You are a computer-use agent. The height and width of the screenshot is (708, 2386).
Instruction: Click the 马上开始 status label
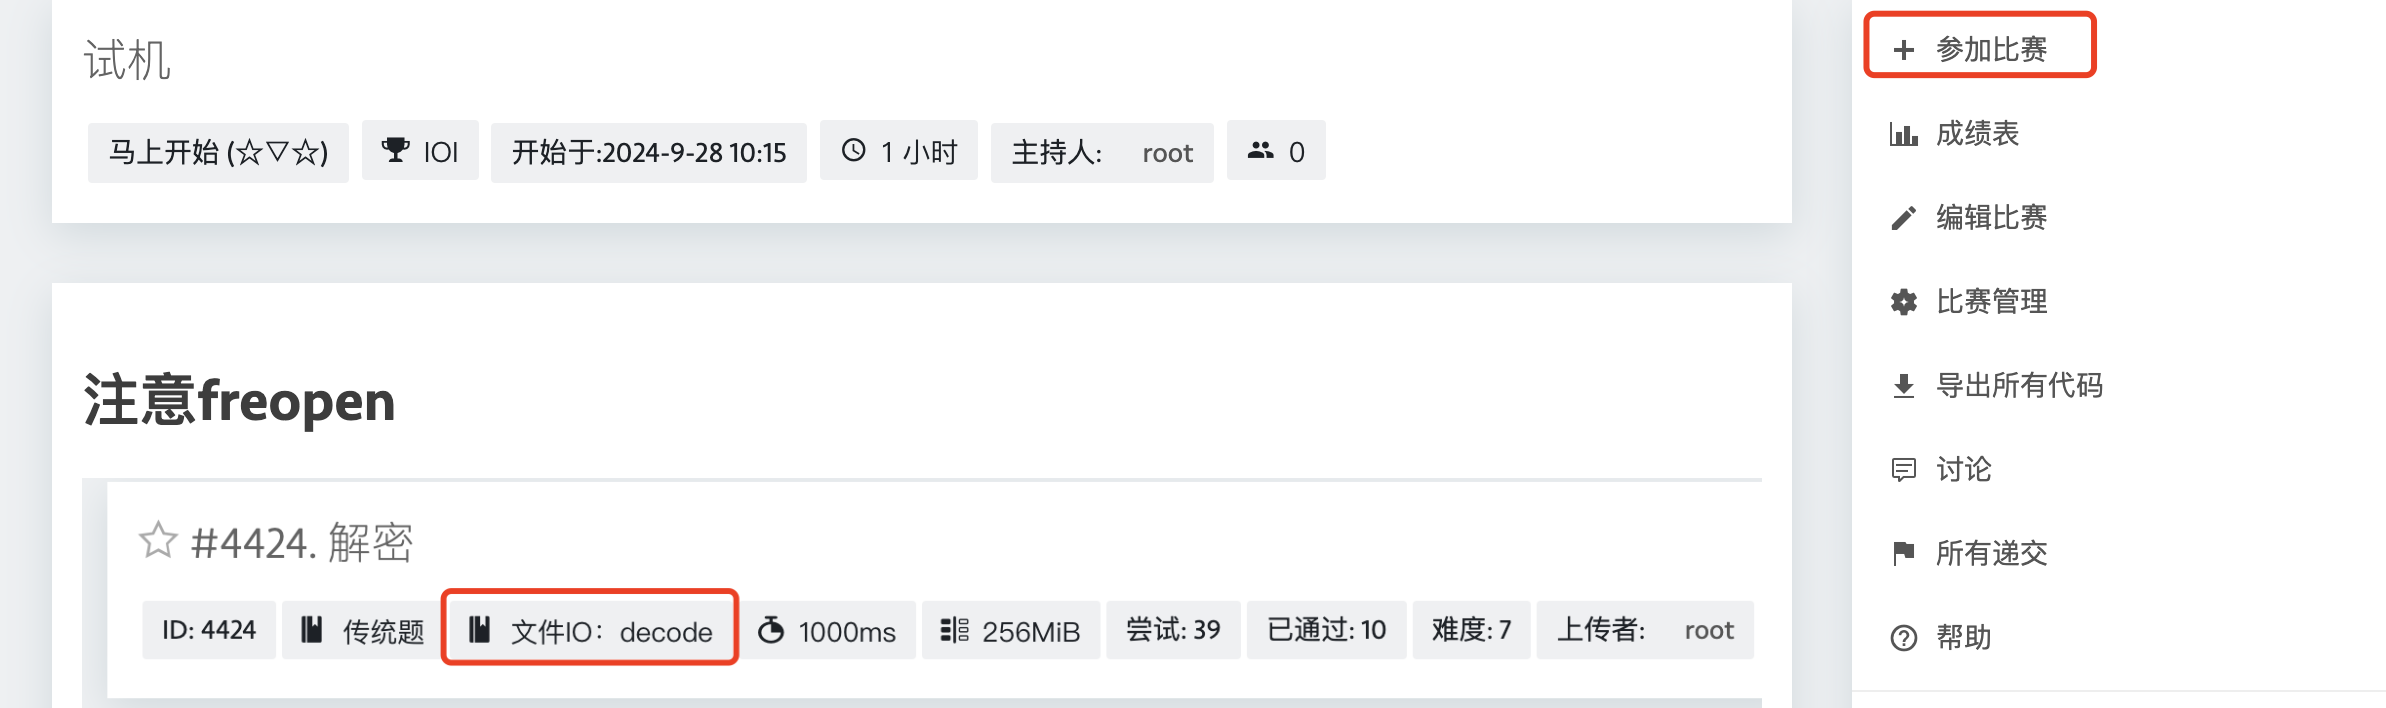click(x=218, y=152)
